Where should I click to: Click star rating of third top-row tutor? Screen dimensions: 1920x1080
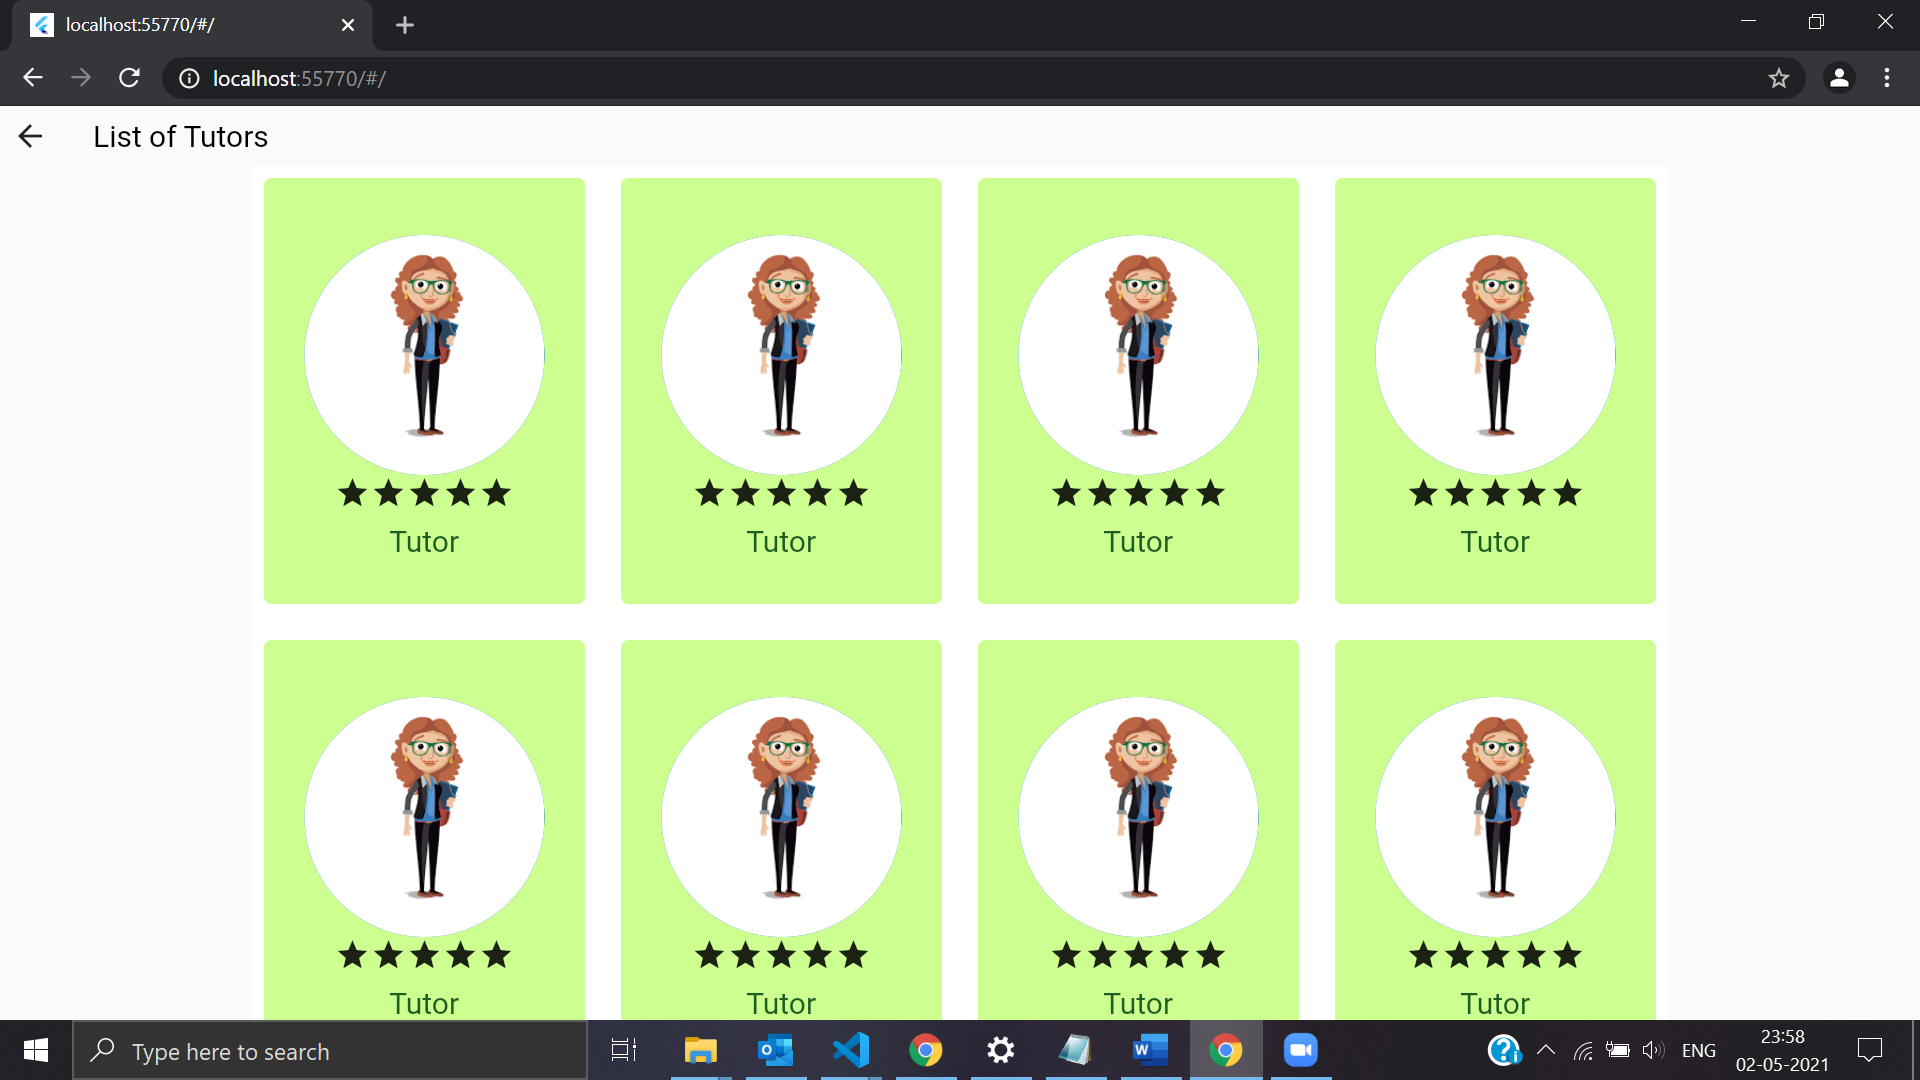pos(1138,493)
